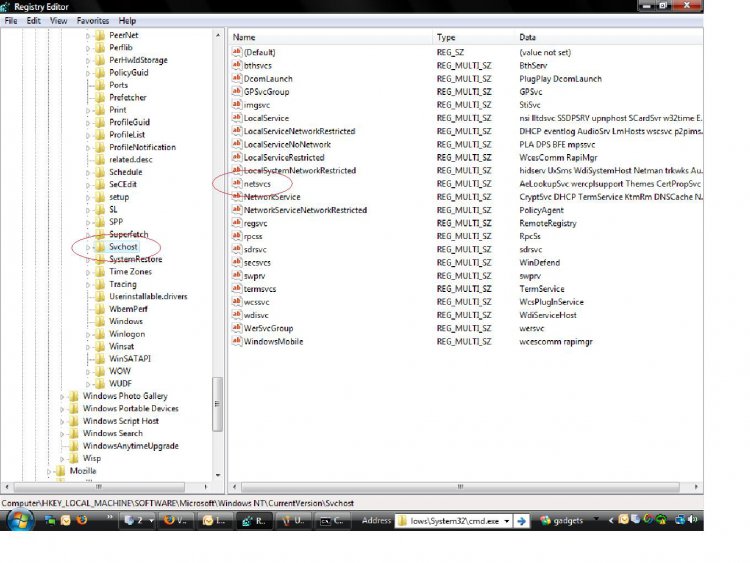Click the rpcss value icon
This screenshot has height=563, width=750.
237,236
